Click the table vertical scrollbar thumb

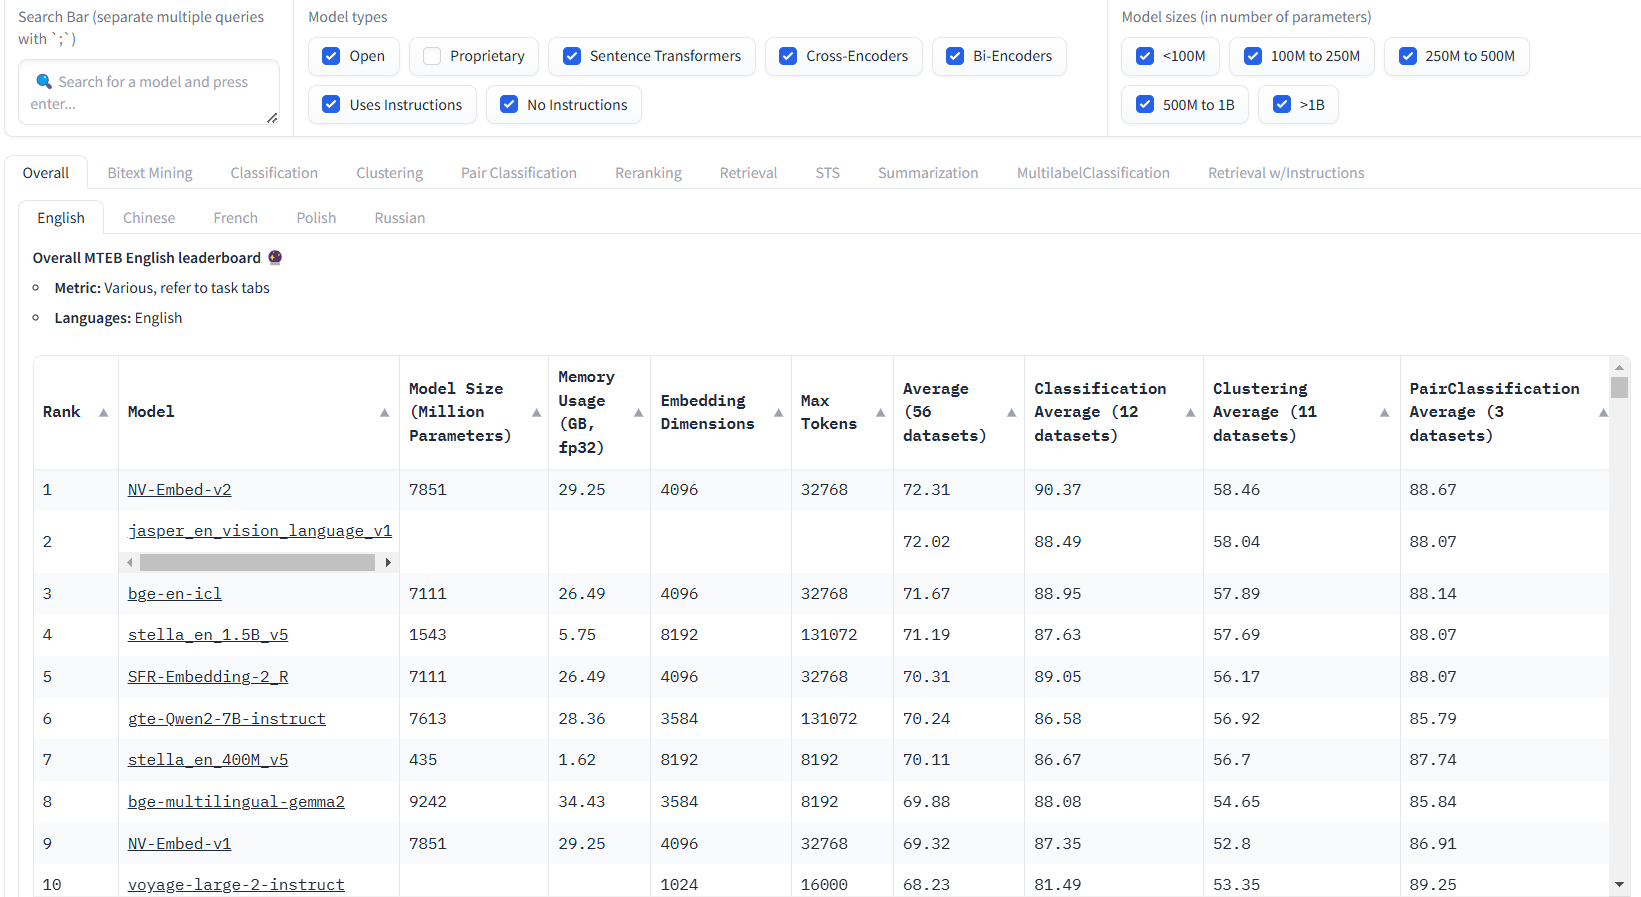pyautogui.click(x=1619, y=387)
